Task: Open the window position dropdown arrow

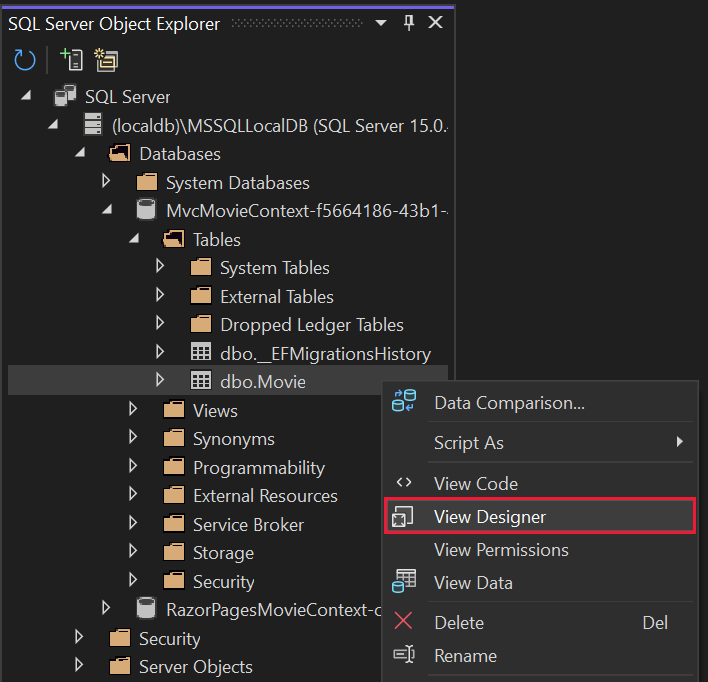Action: click(x=380, y=23)
